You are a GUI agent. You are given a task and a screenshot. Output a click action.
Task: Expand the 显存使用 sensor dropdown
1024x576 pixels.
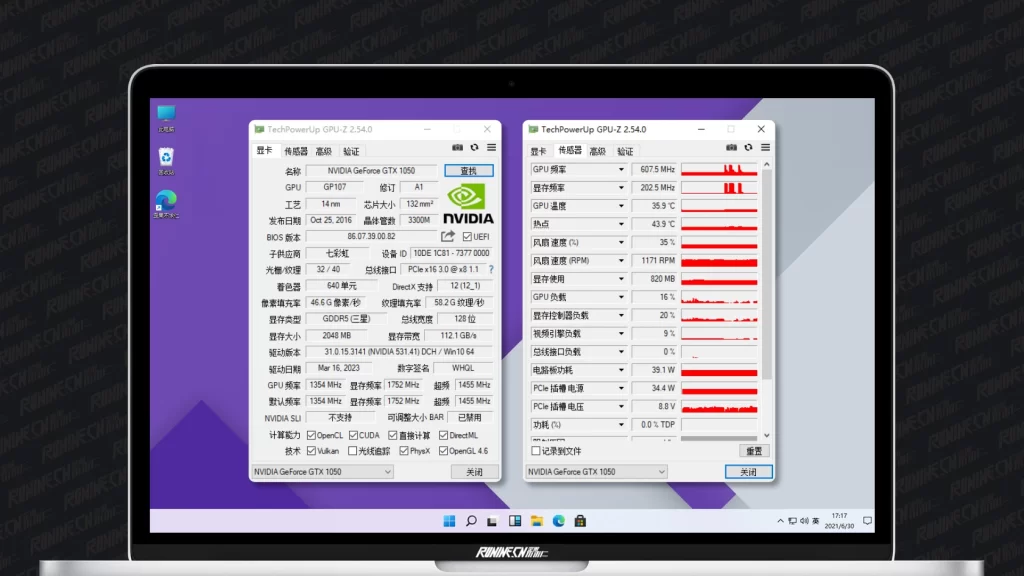621,279
